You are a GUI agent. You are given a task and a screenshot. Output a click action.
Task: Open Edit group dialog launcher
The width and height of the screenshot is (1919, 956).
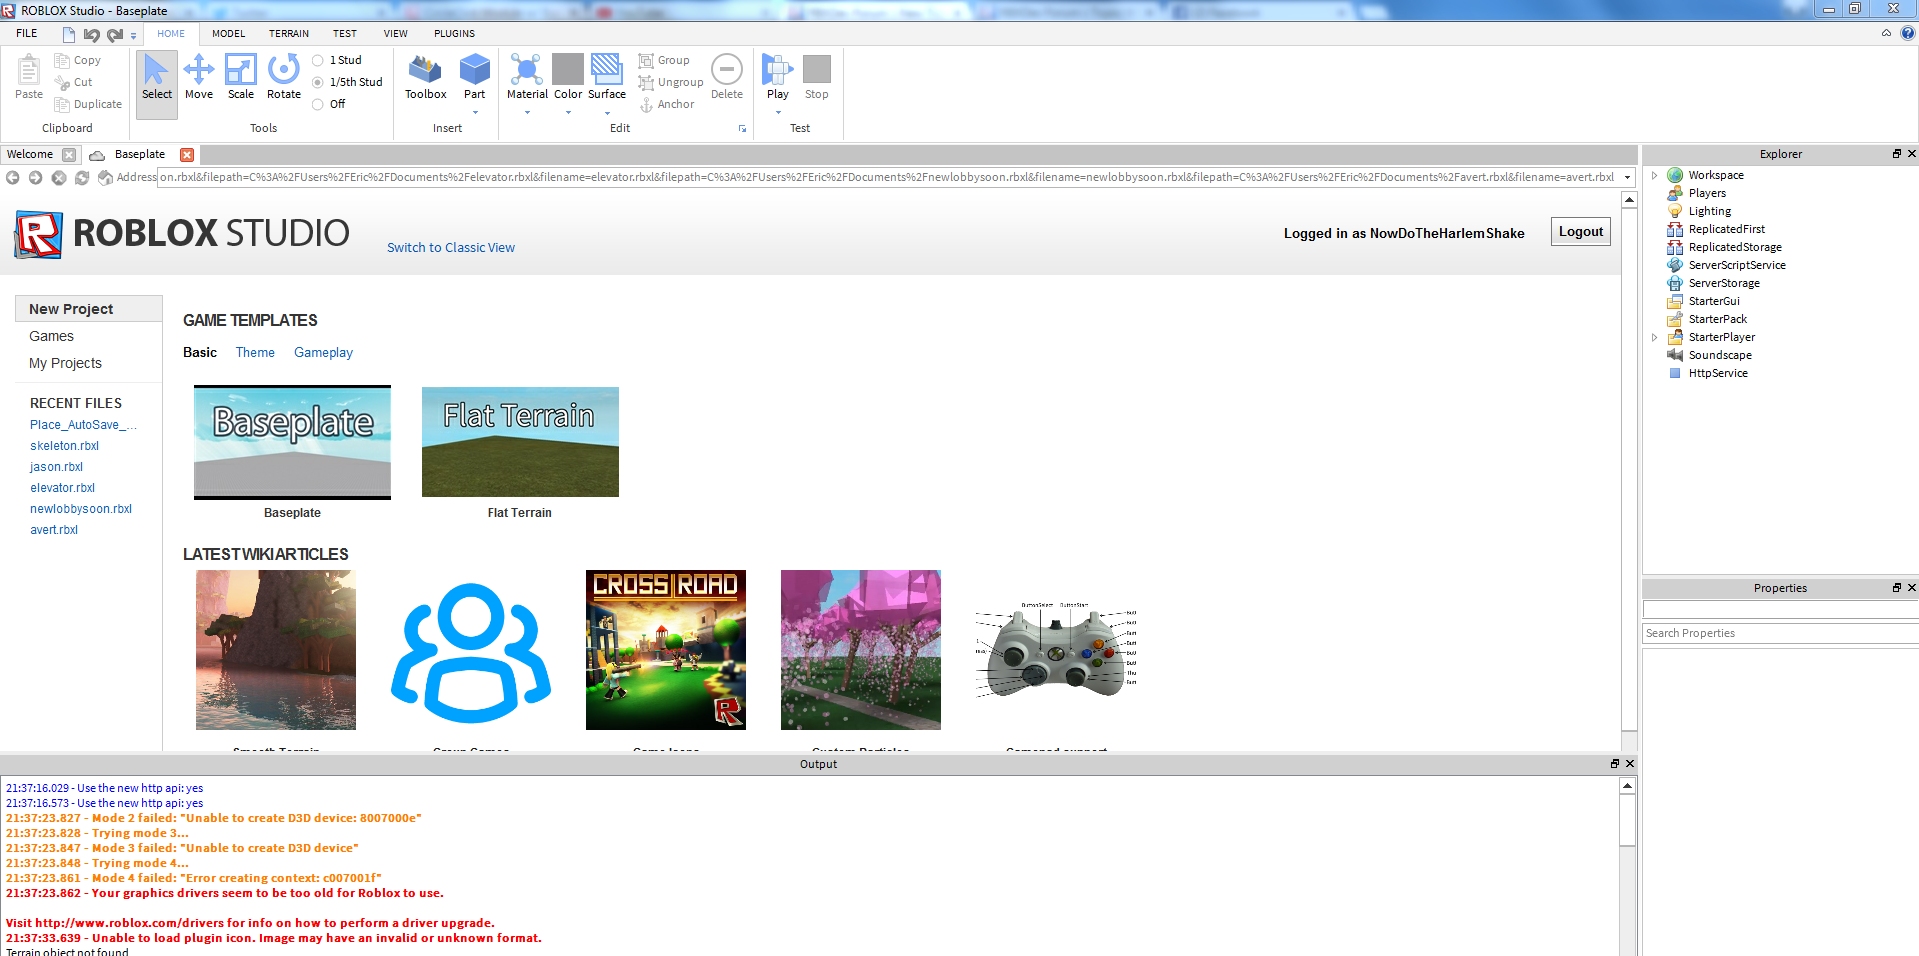point(742,129)
